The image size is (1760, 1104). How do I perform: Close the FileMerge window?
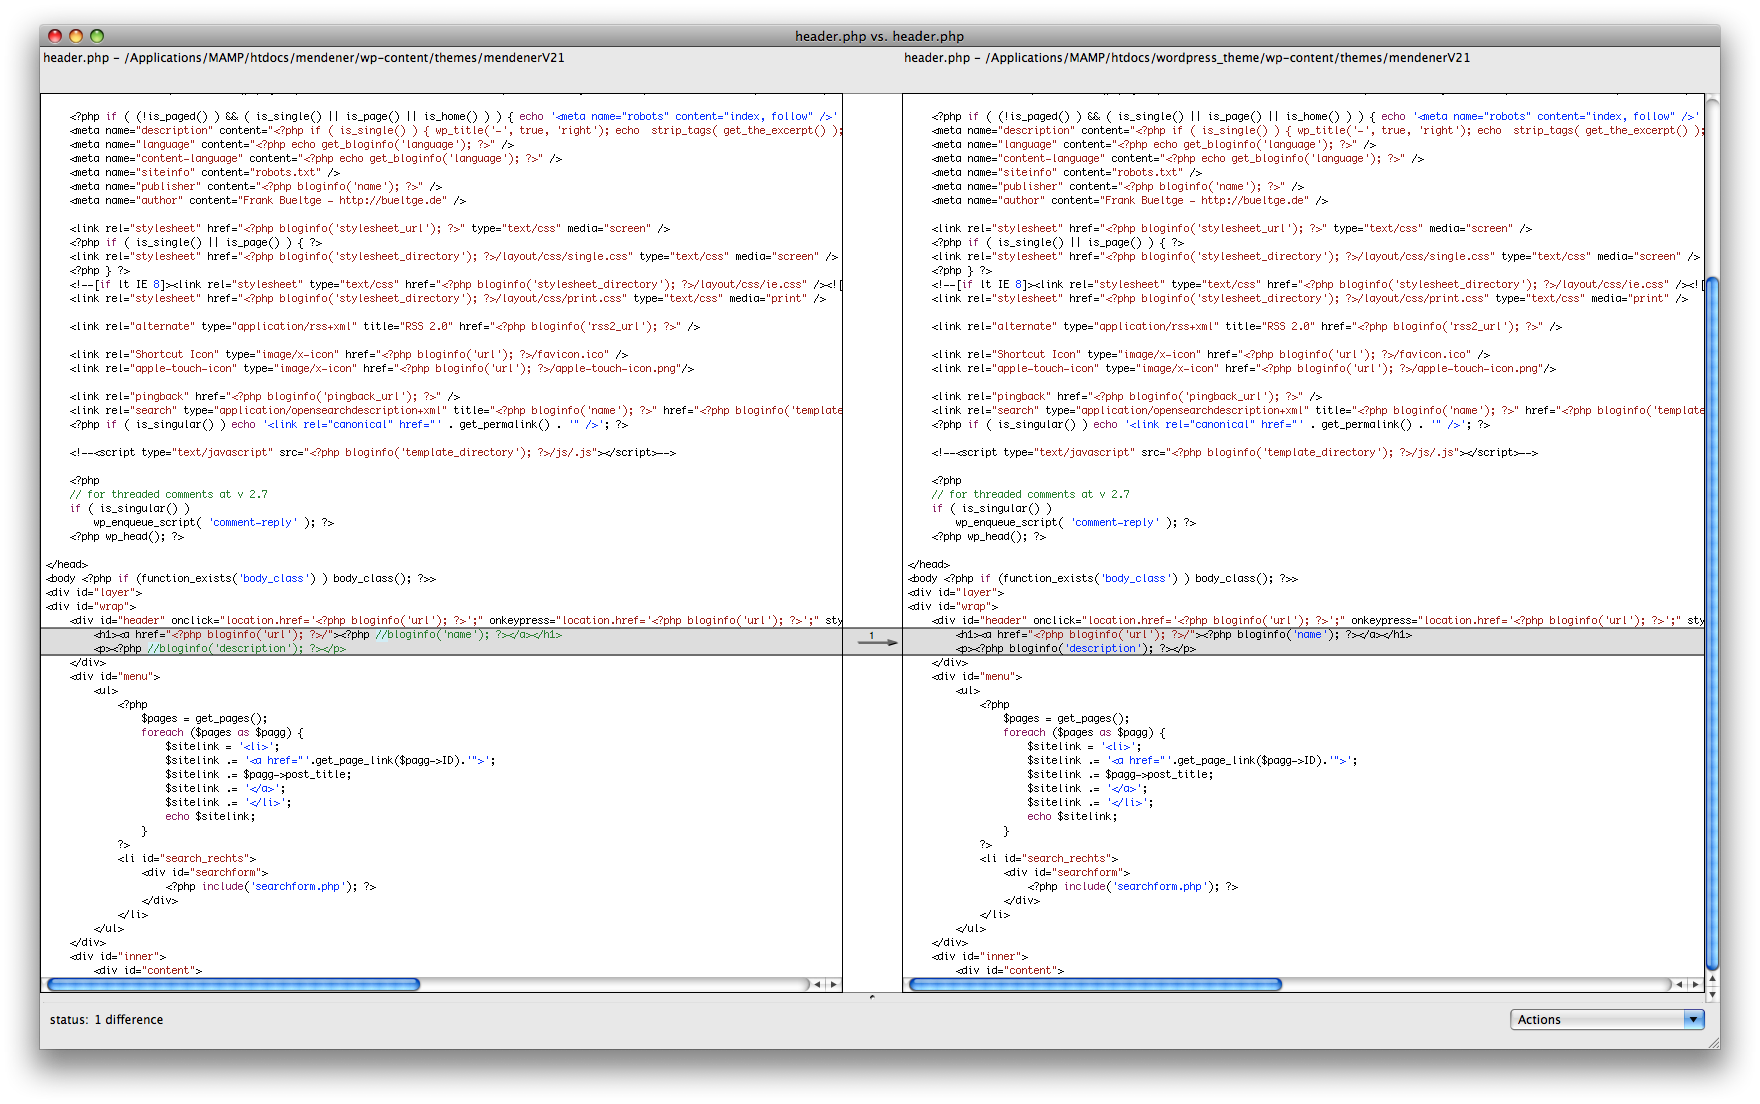pyautogui.click(x=55, y=36)
